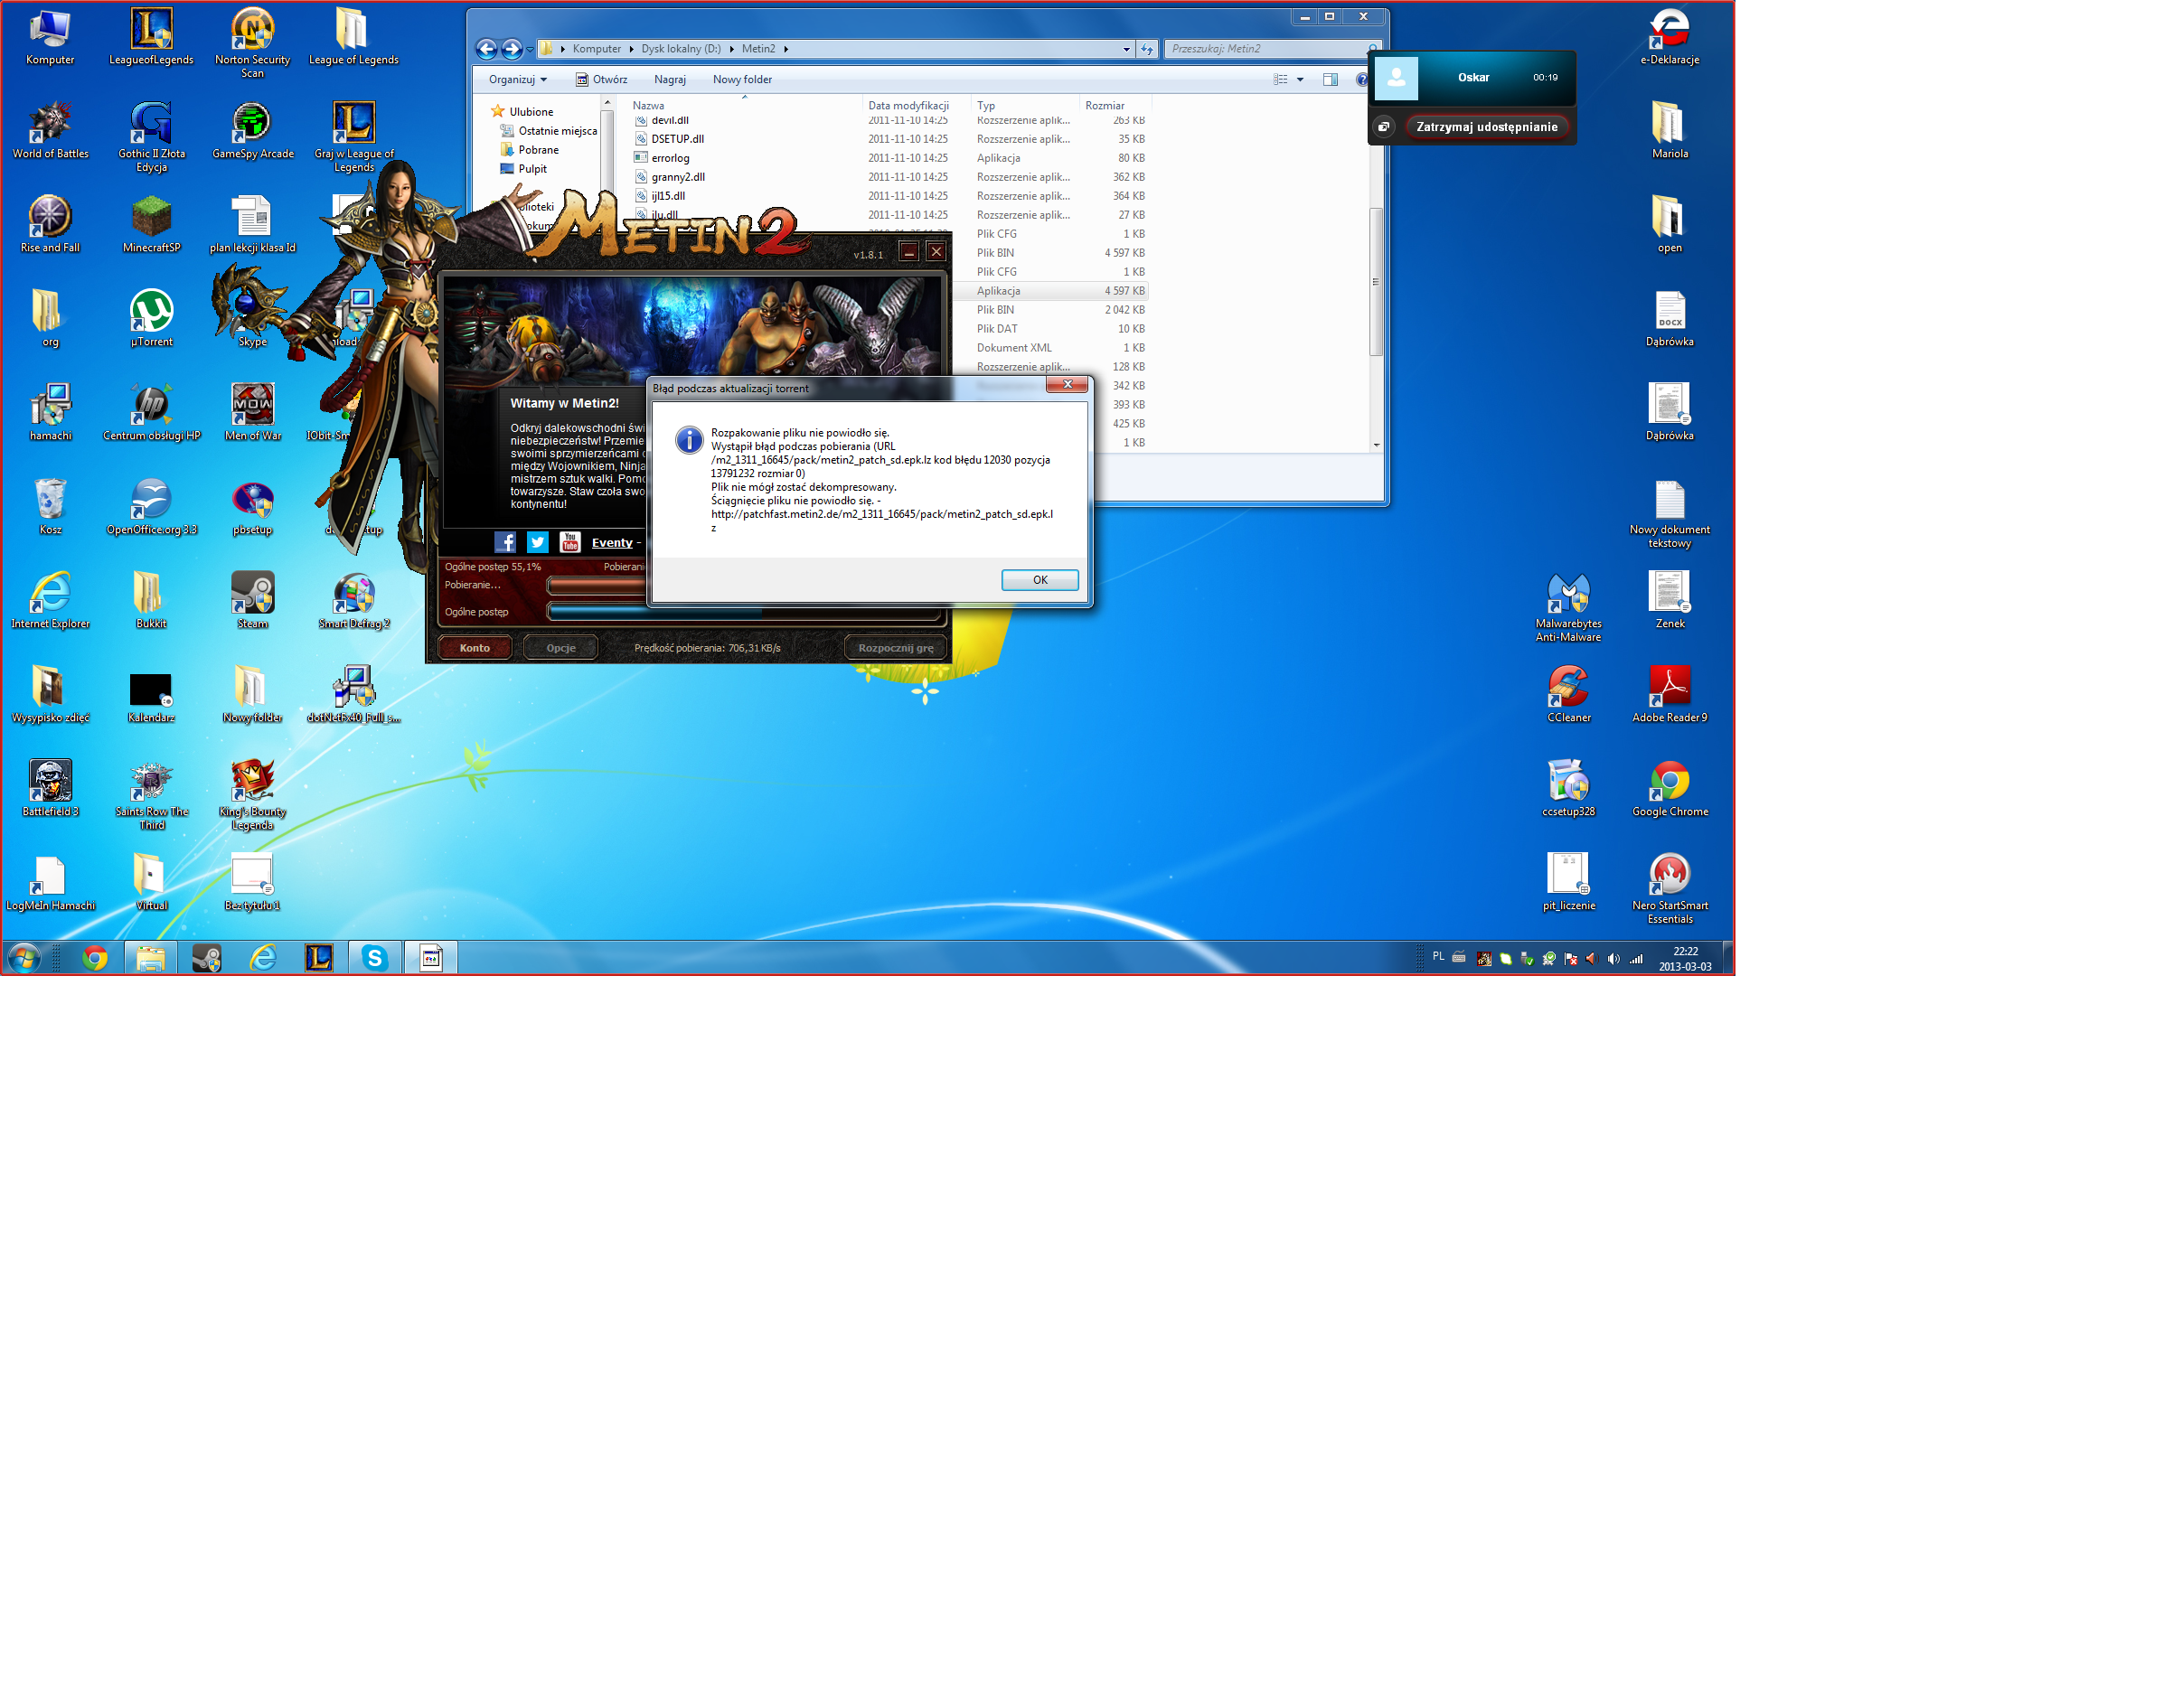Open Steam from the taskbar
Image resolution: width=2173 pixels, height=1708 pixels.
pyautogui.click(x=206, y=958)
